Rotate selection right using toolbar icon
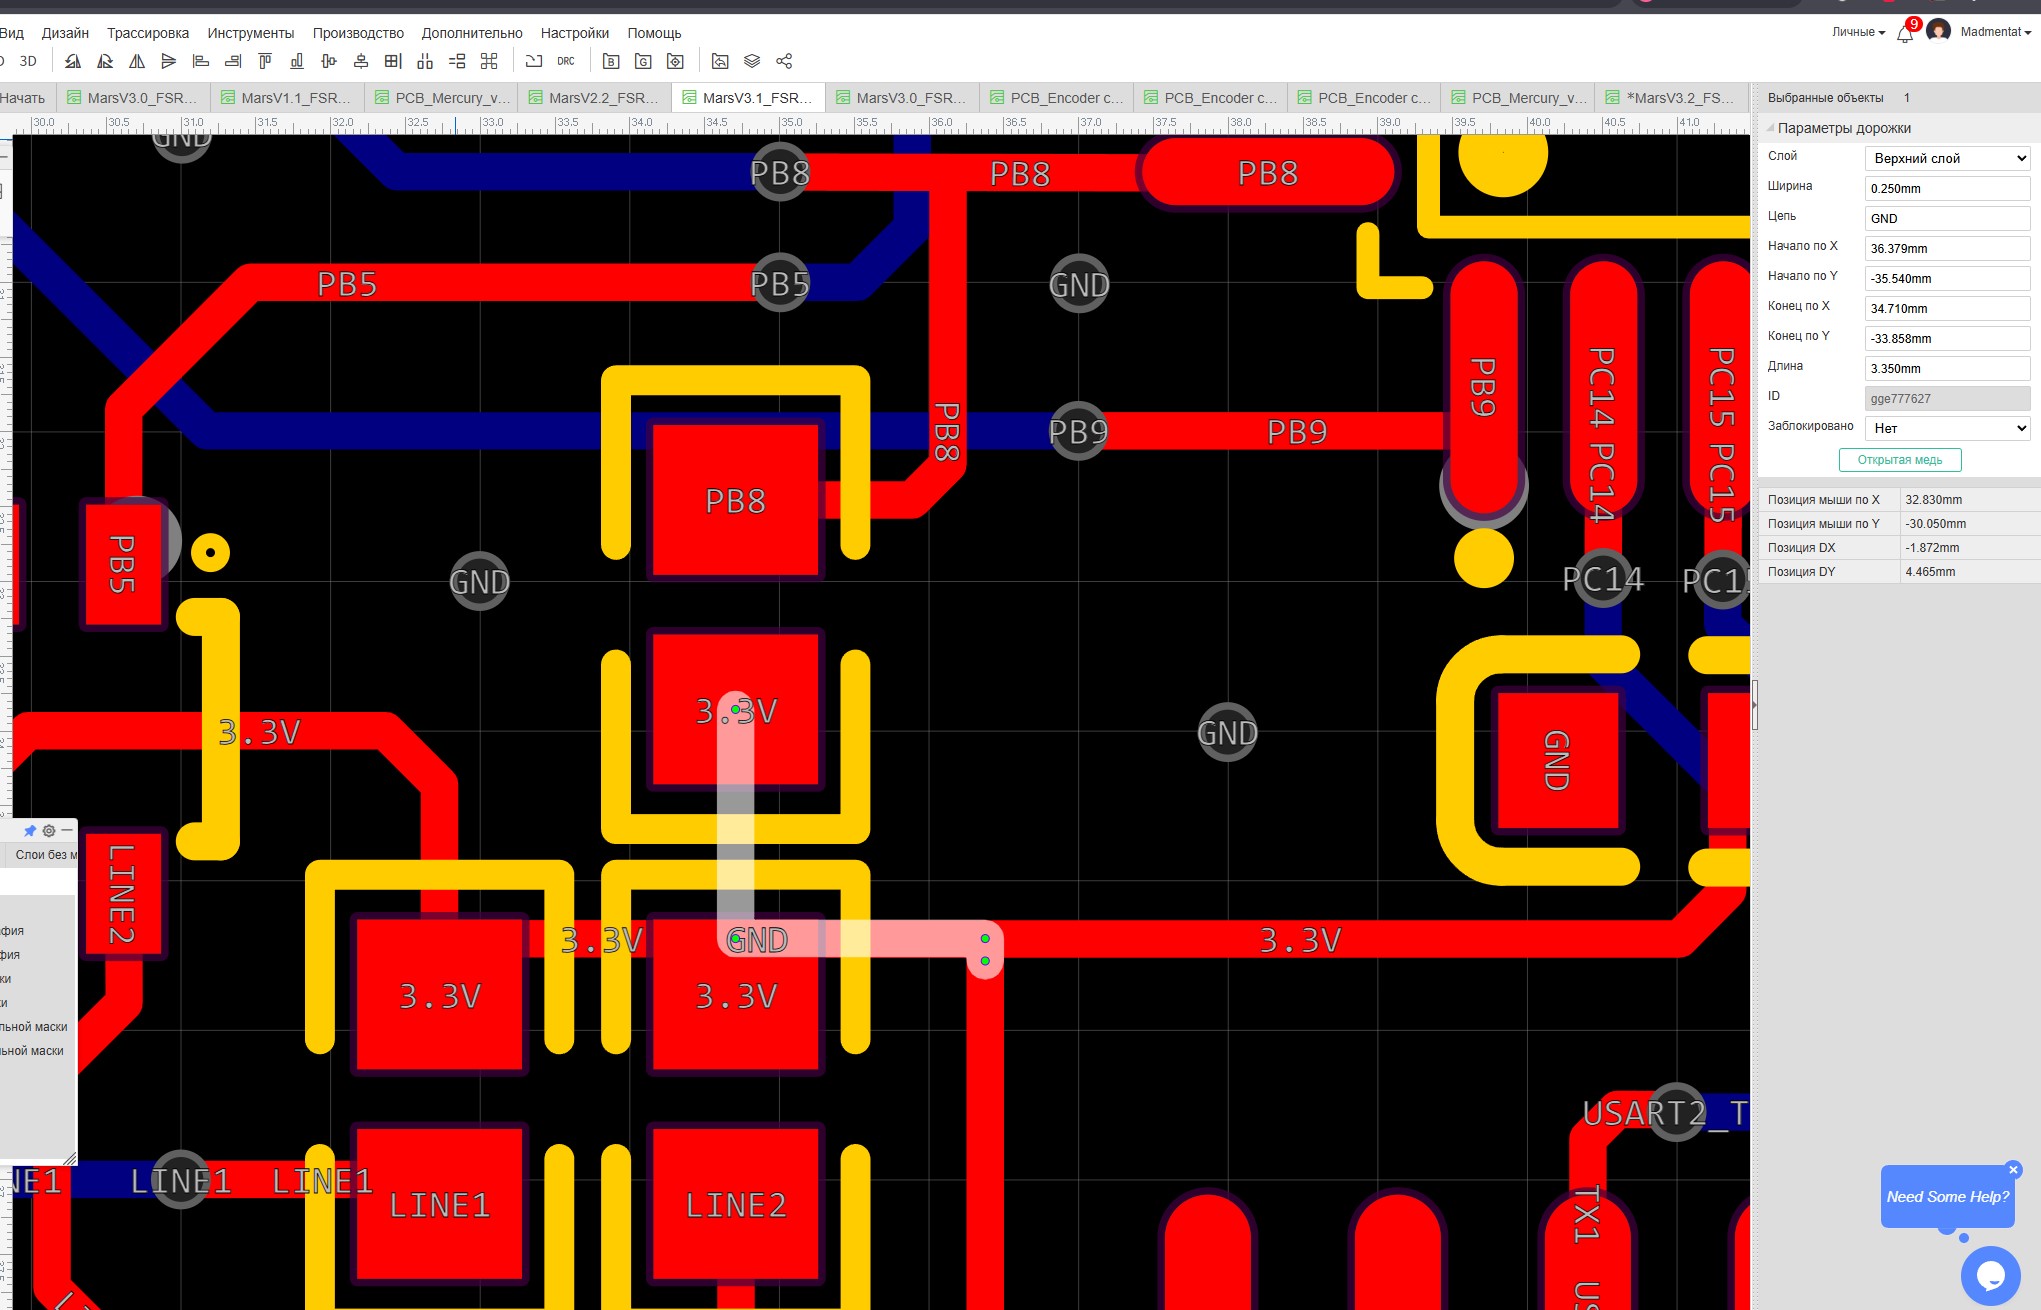This screenshot has width=2041, height=1310. coord(105,61)
